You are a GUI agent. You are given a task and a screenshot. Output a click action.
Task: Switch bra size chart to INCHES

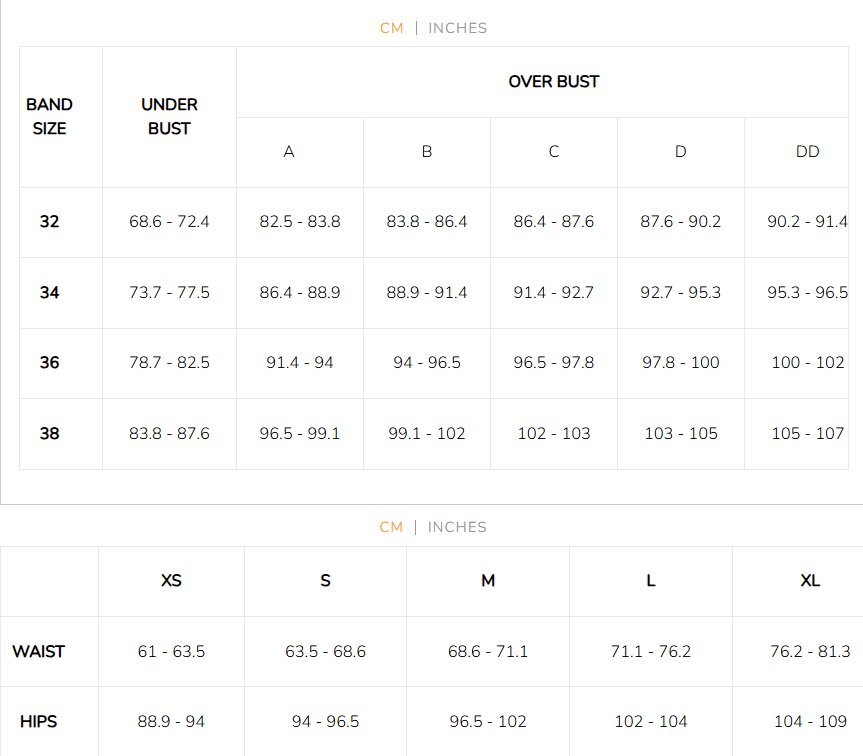[x=457, y=28]
